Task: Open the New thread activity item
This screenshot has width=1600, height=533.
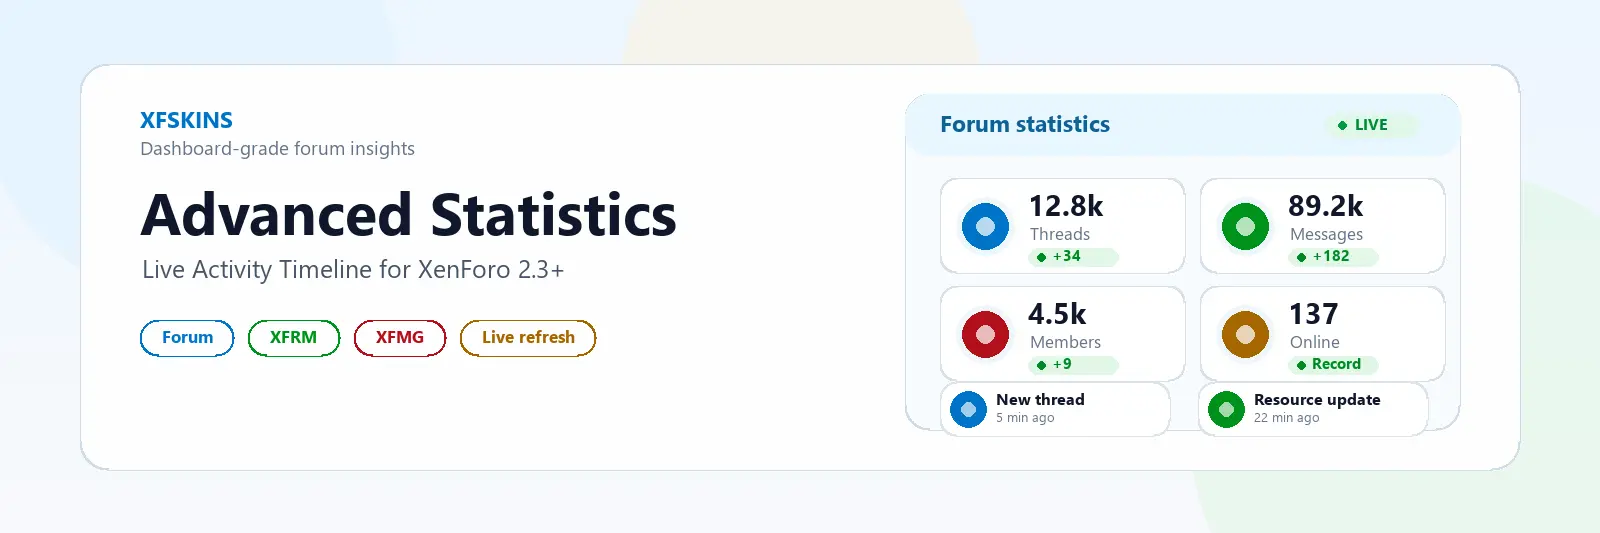Action: pyautogui.click(x=1055, y=409)
